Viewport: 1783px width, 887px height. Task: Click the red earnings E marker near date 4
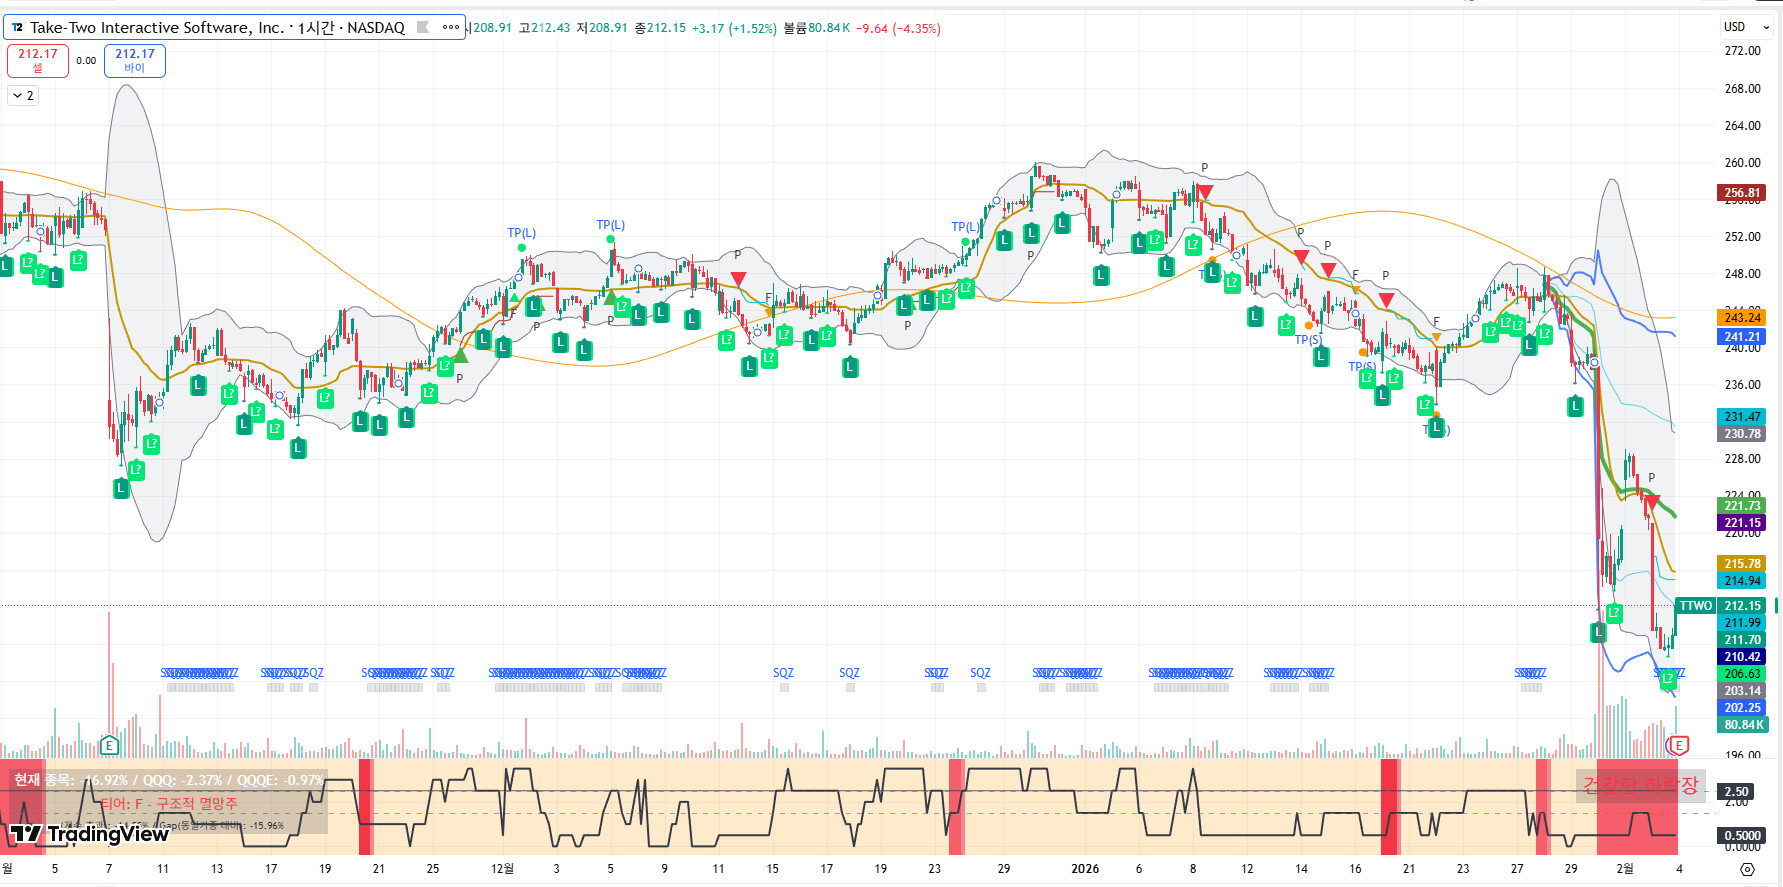pos(1678,745)
